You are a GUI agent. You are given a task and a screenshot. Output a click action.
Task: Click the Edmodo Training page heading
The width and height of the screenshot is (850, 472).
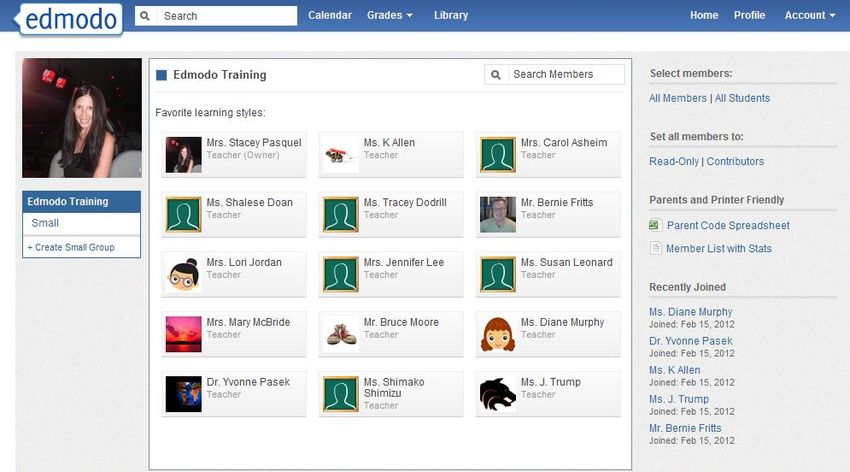click(220, 75)
